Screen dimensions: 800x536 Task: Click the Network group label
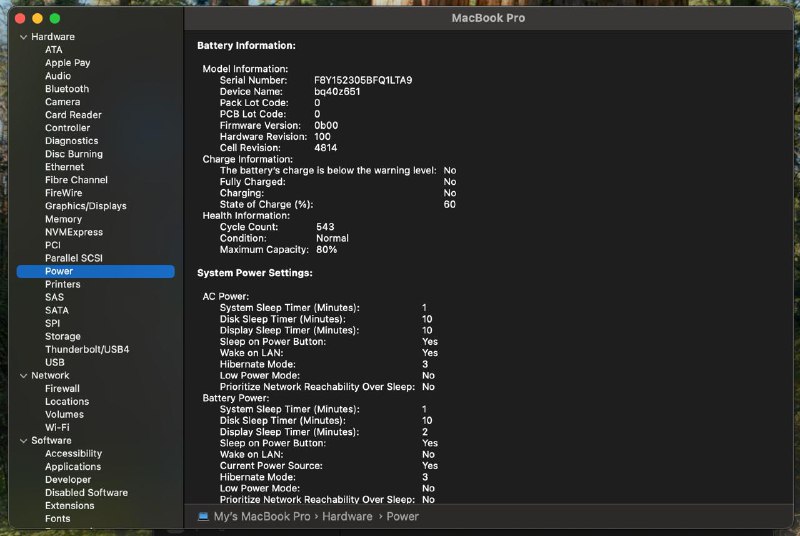(x=50, y=375)
